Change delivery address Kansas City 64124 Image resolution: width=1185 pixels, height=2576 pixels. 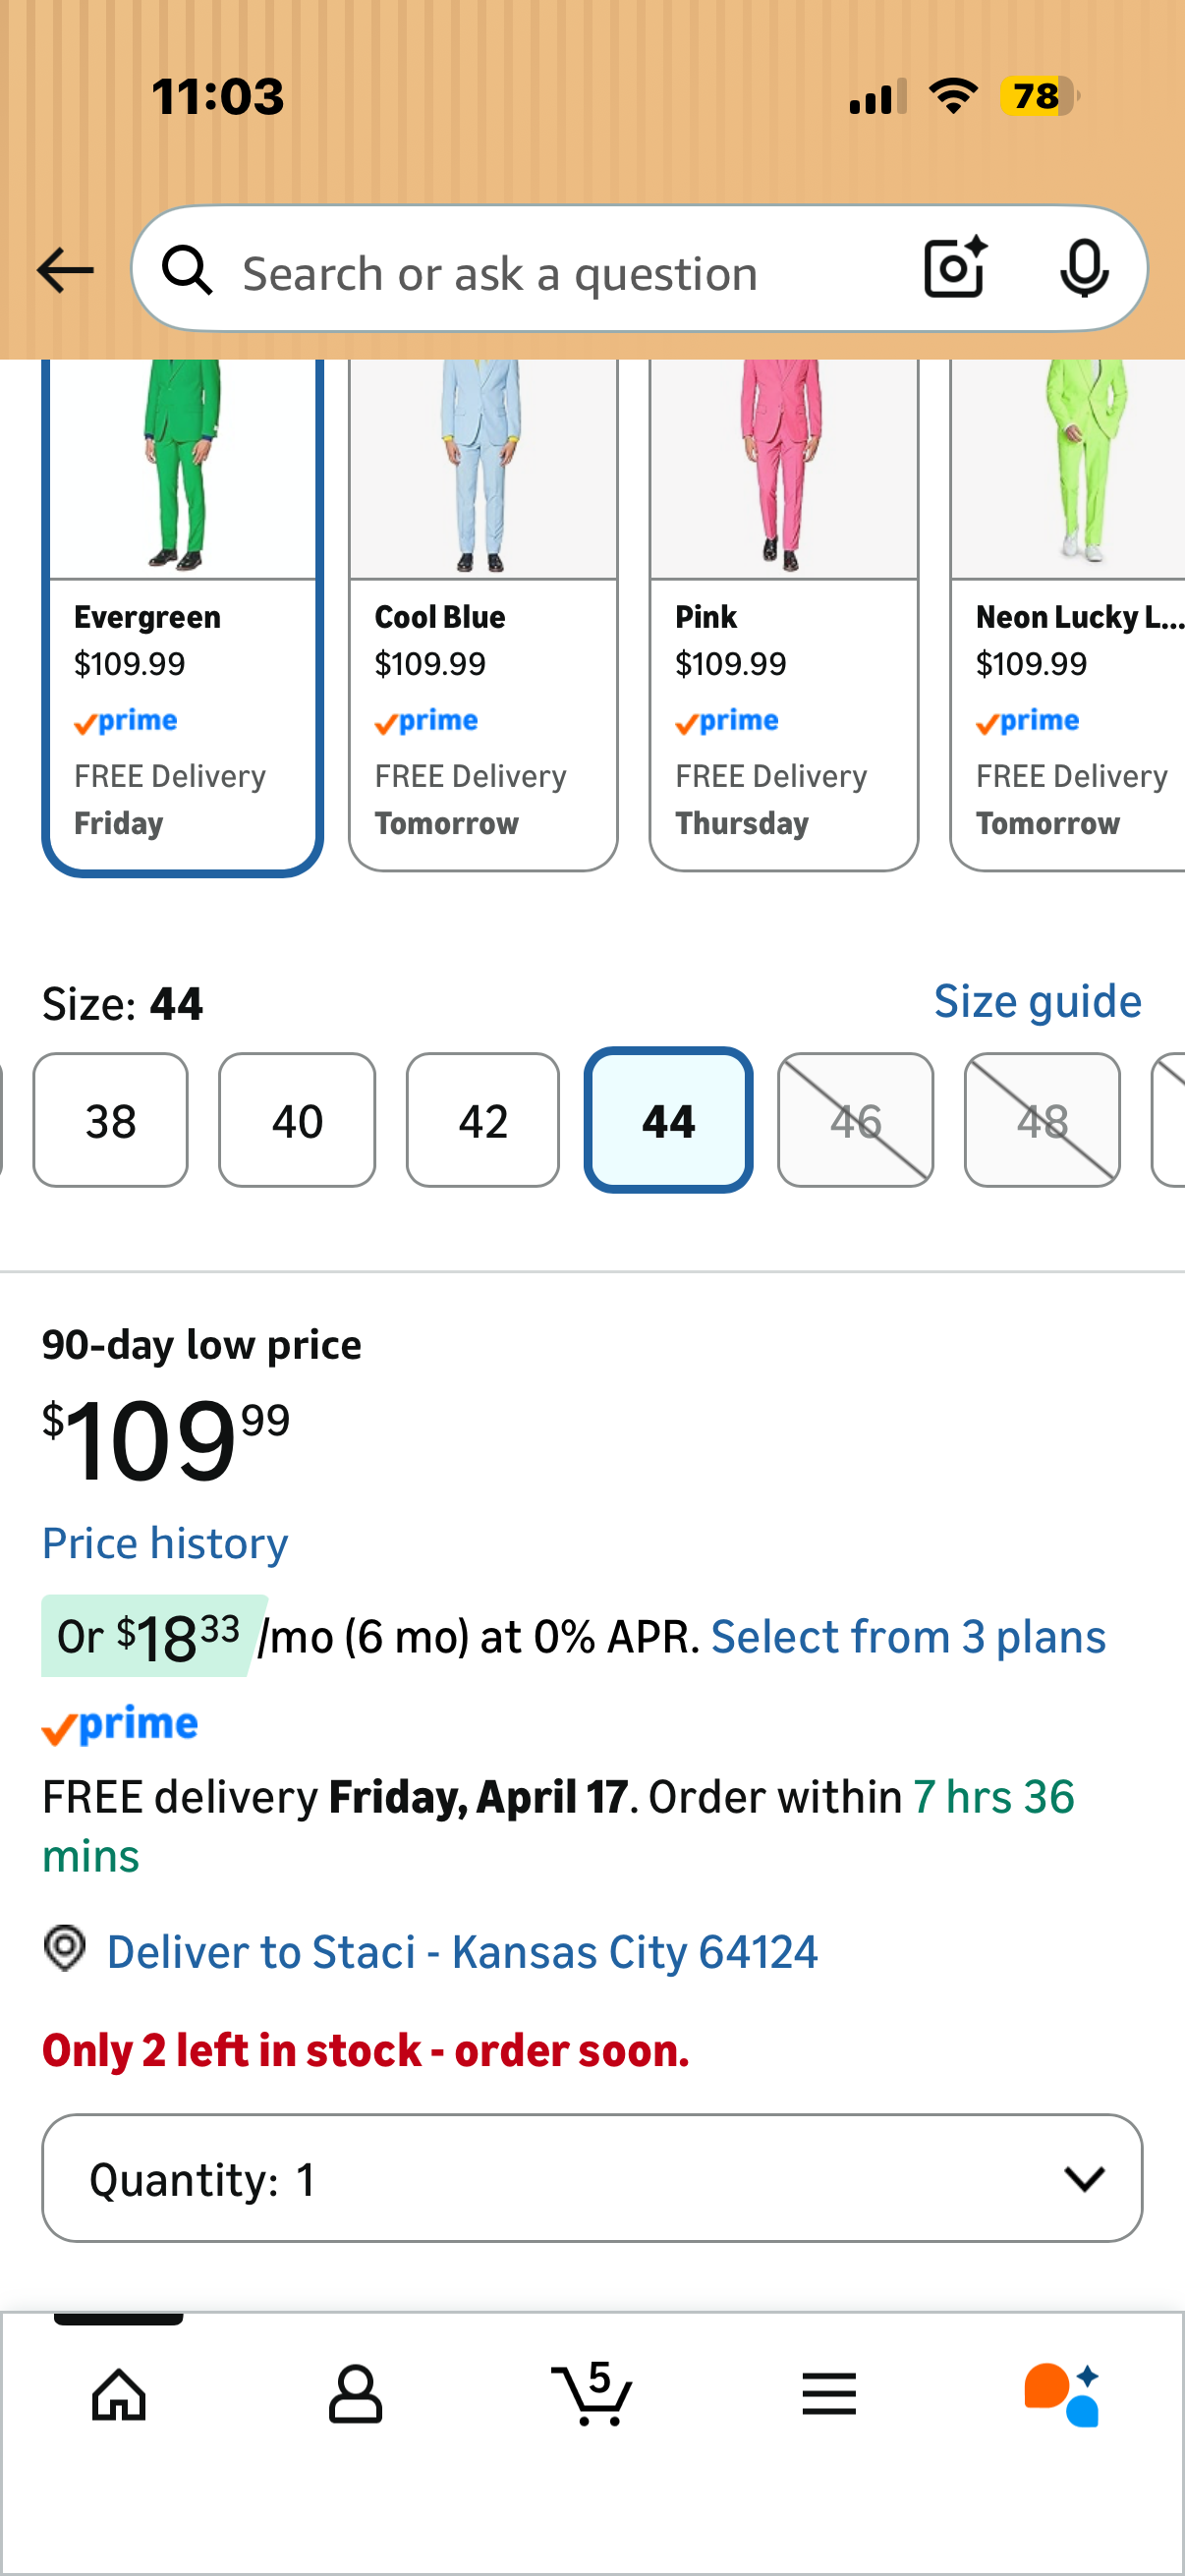(462, 1951)
